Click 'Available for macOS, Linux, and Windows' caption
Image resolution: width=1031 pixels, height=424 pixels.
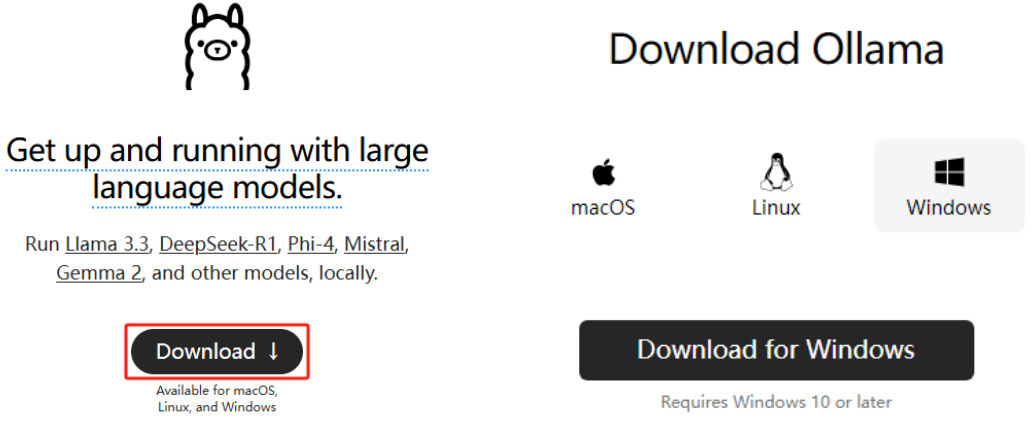pos(217,399)
